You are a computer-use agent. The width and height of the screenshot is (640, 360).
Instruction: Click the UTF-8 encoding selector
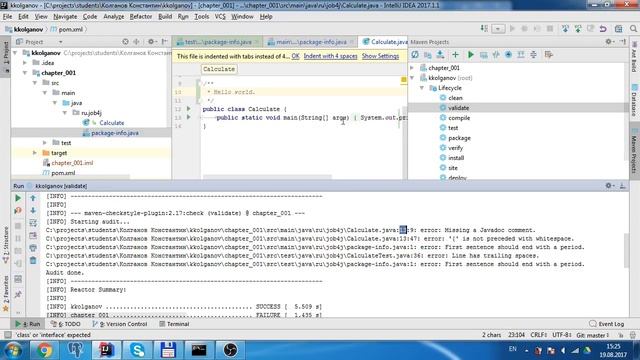[561, 335]
